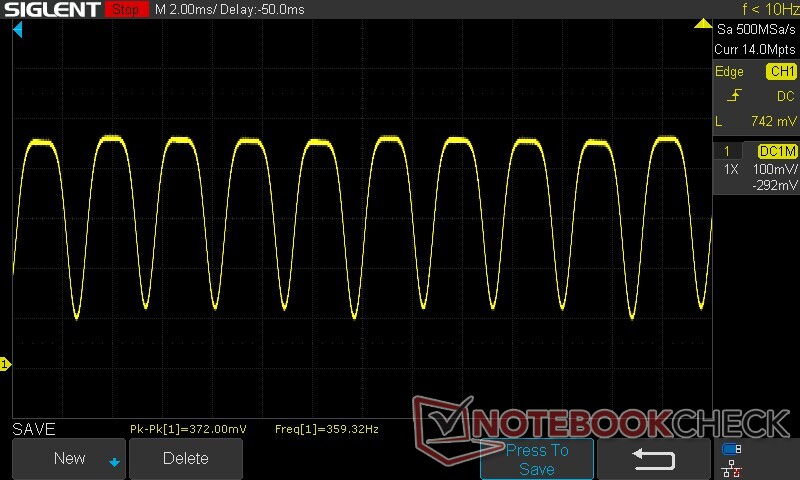Click the return back arrow button
Screen dimensions: 800x480
(654, 459)
